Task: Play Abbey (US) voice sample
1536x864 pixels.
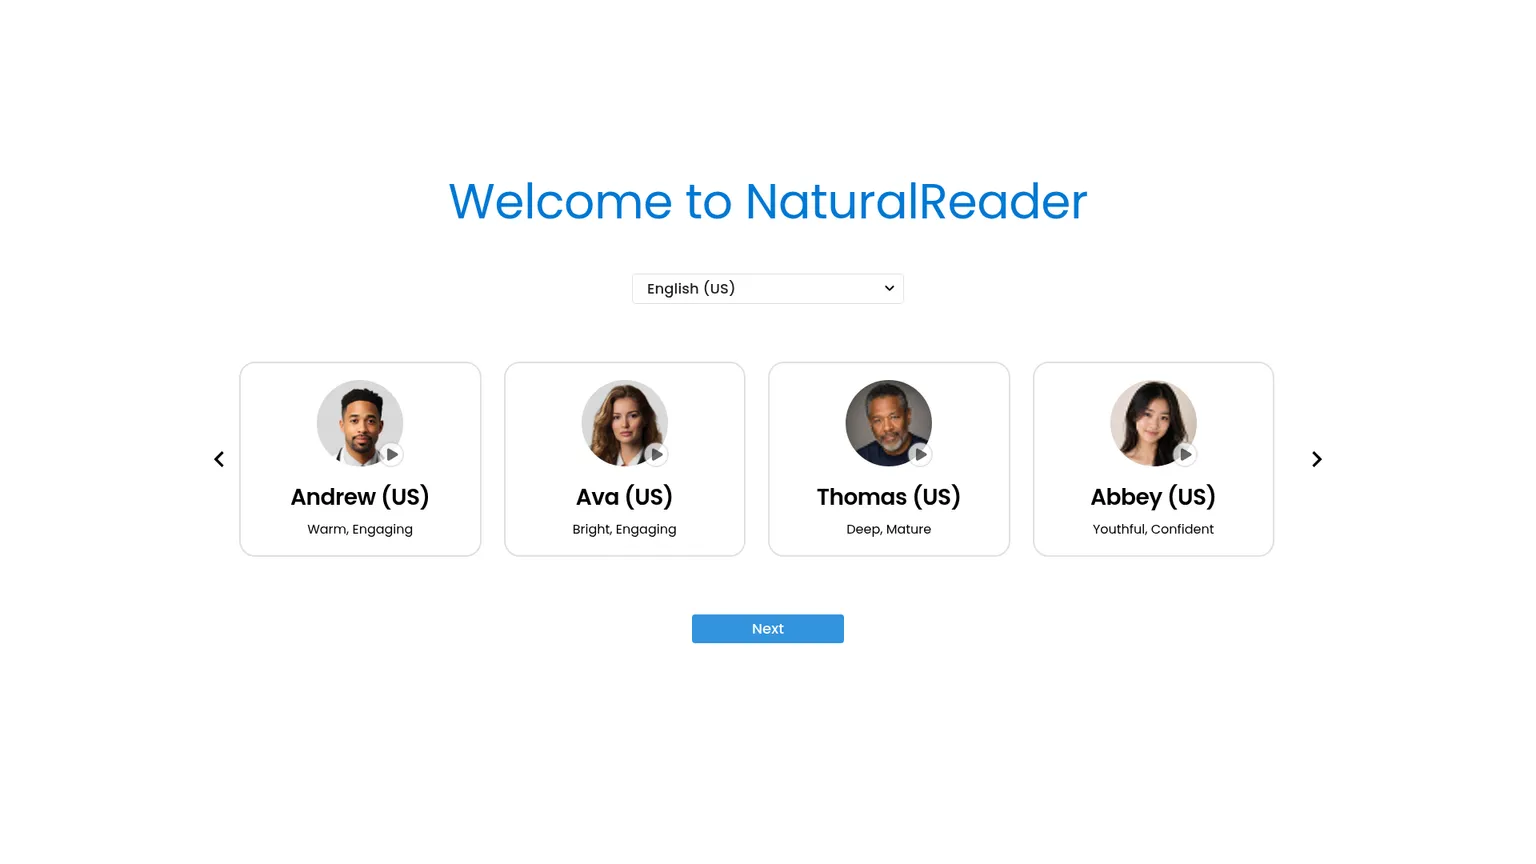Action: pos(1185,454)
